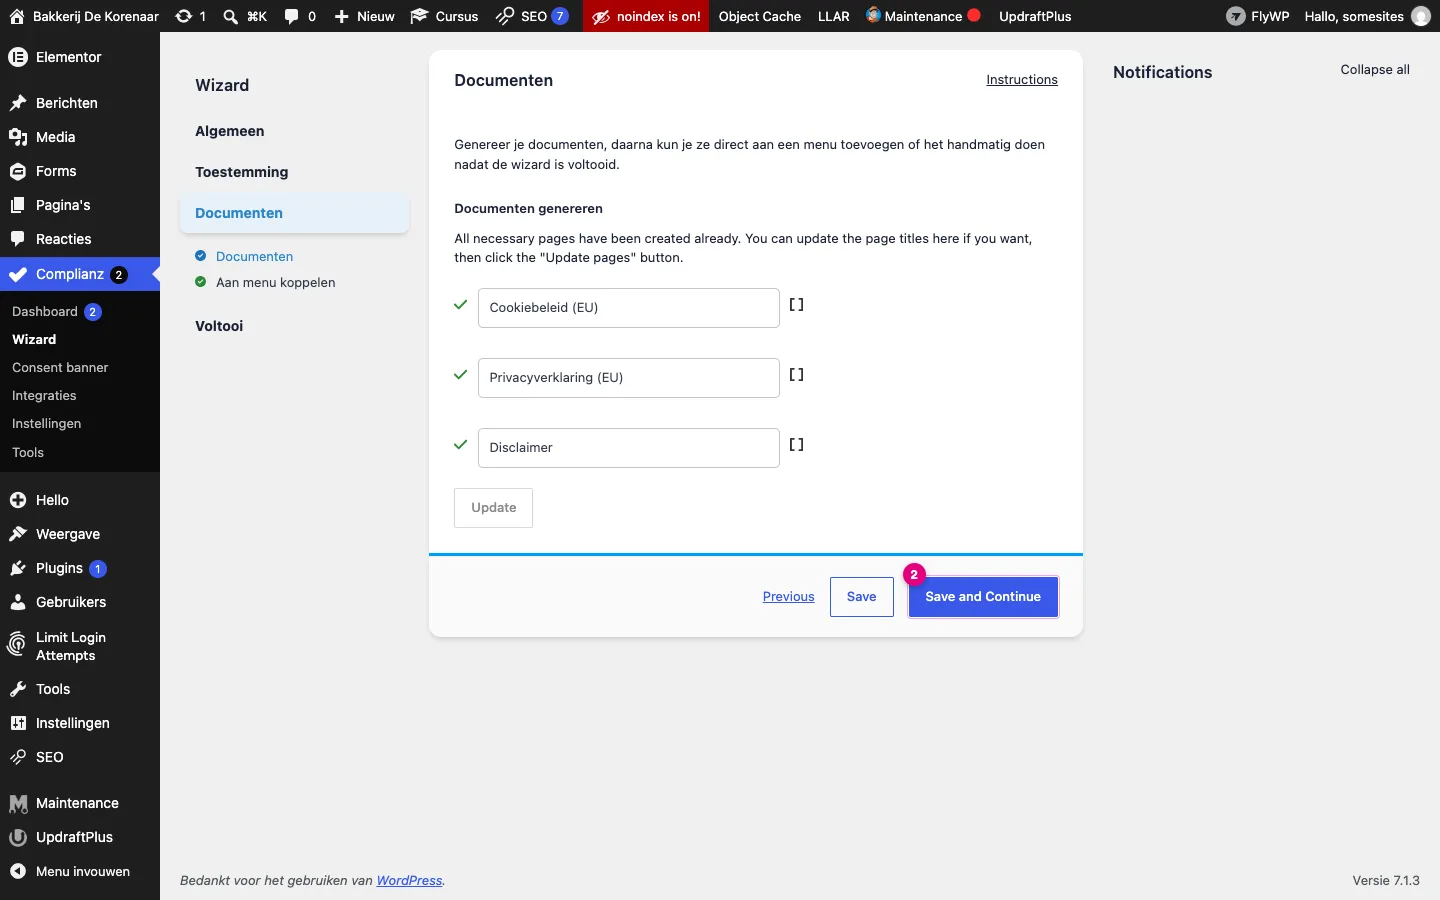Open the Nieuw admin bar menu
This screenshot has width=1440, height=900.
pyautogui.click(x=364, y=16)
